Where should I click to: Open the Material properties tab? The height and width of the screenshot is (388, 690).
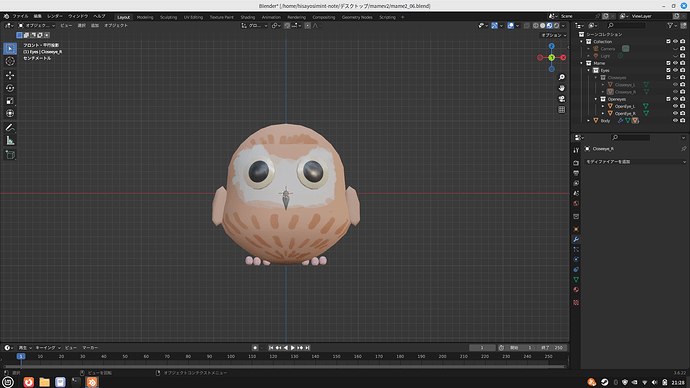coord(576,290)
